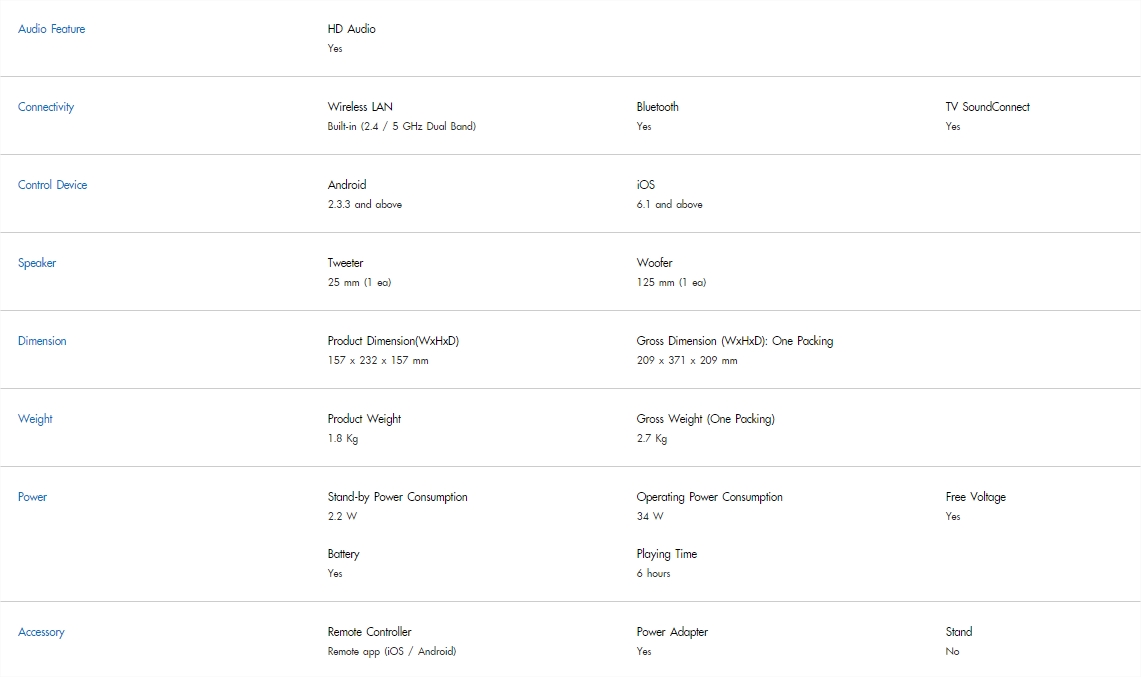Select the Remote Controller spec title

coord(370,632)
